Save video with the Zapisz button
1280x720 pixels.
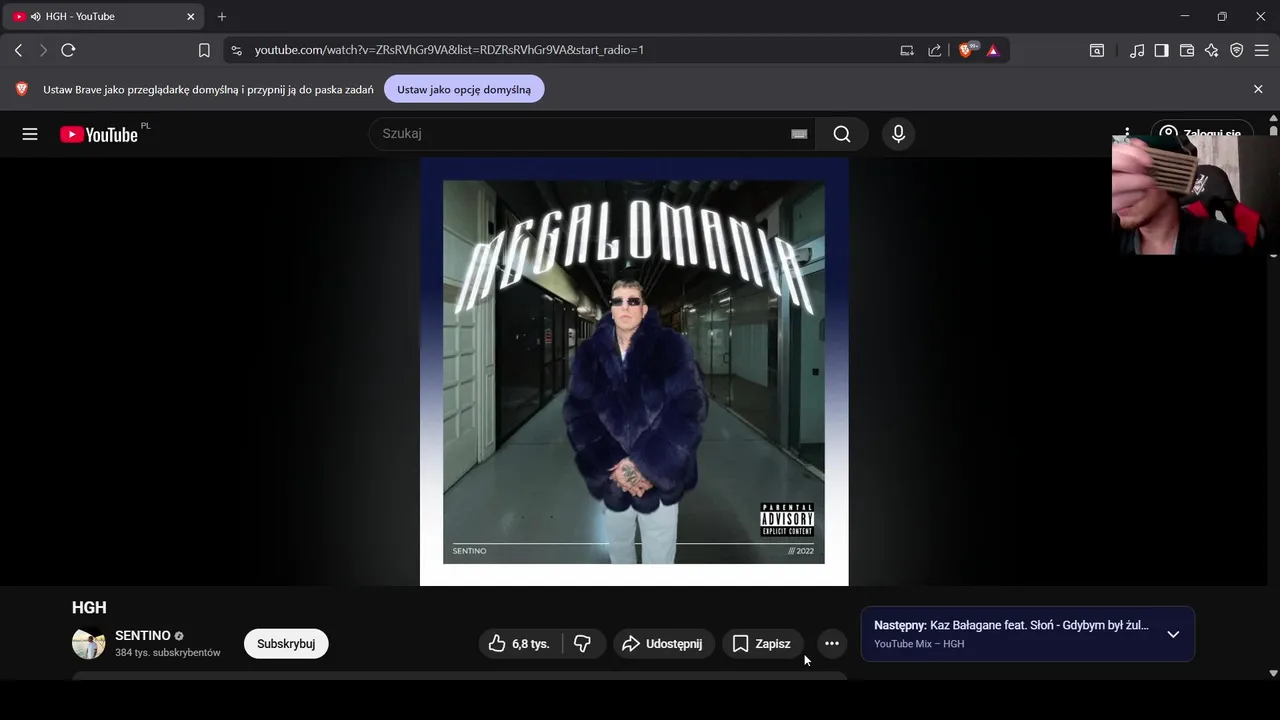coord(762,644)
